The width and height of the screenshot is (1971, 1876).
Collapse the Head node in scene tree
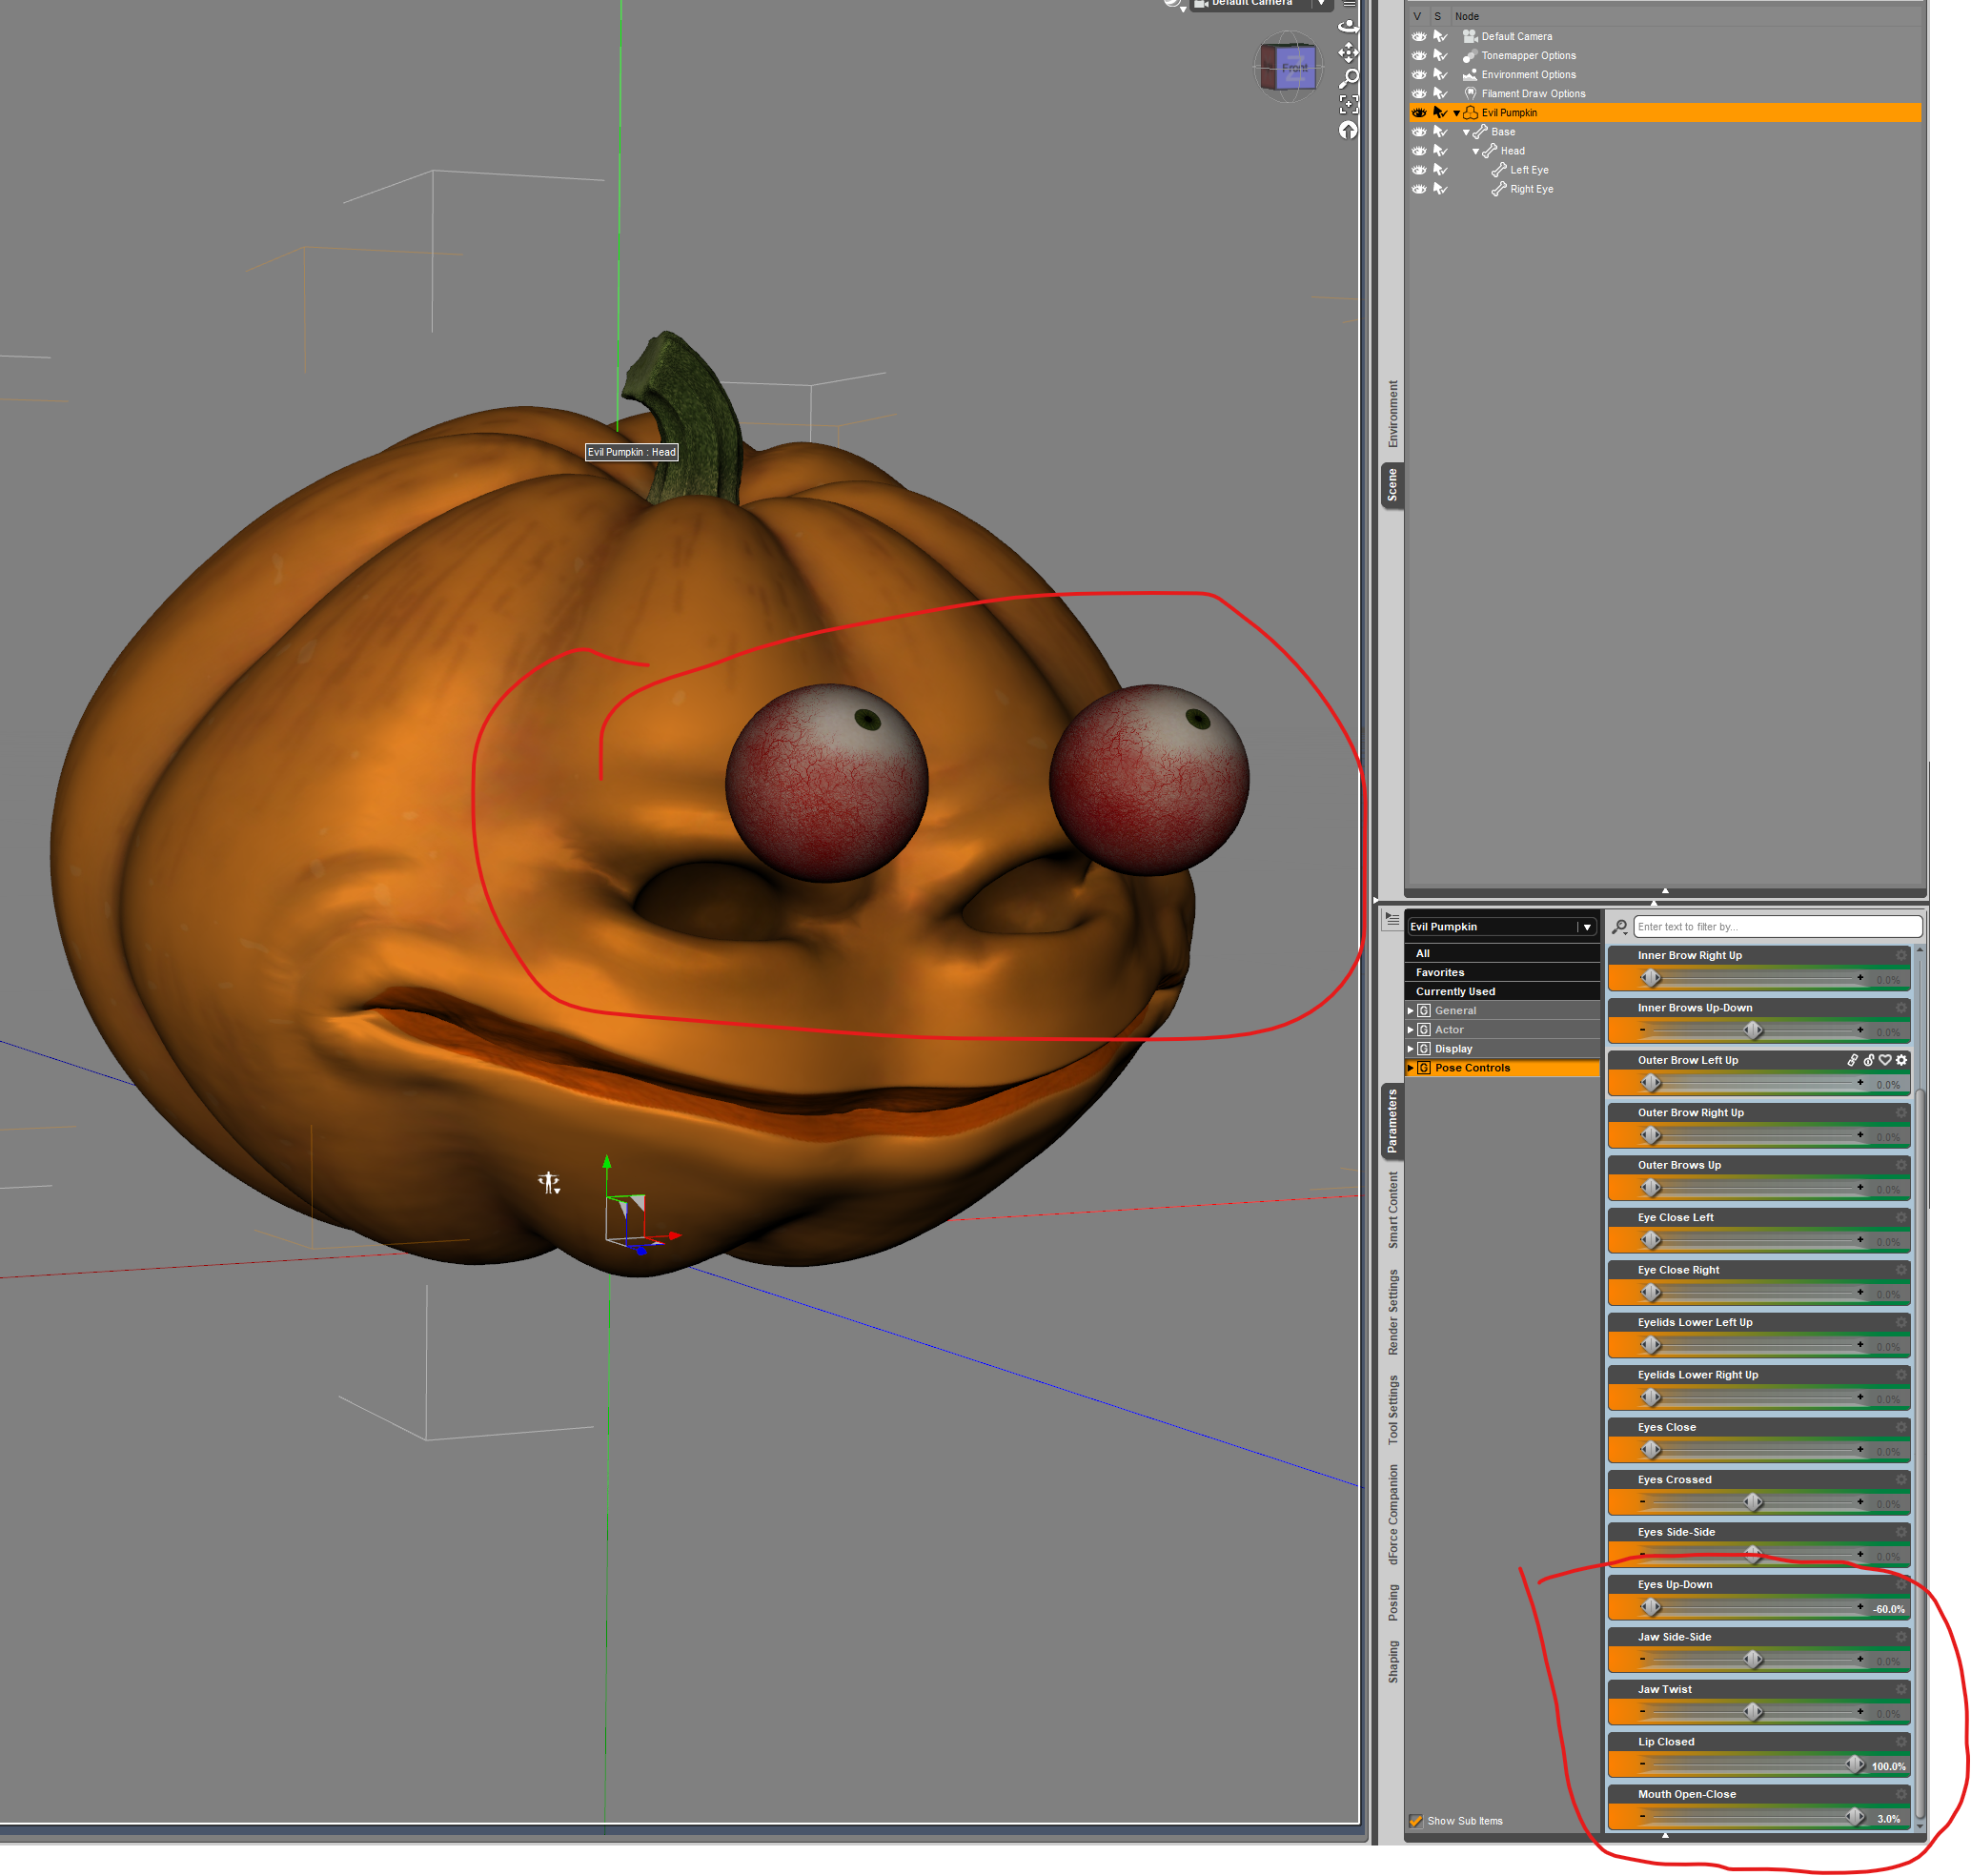1476,152
